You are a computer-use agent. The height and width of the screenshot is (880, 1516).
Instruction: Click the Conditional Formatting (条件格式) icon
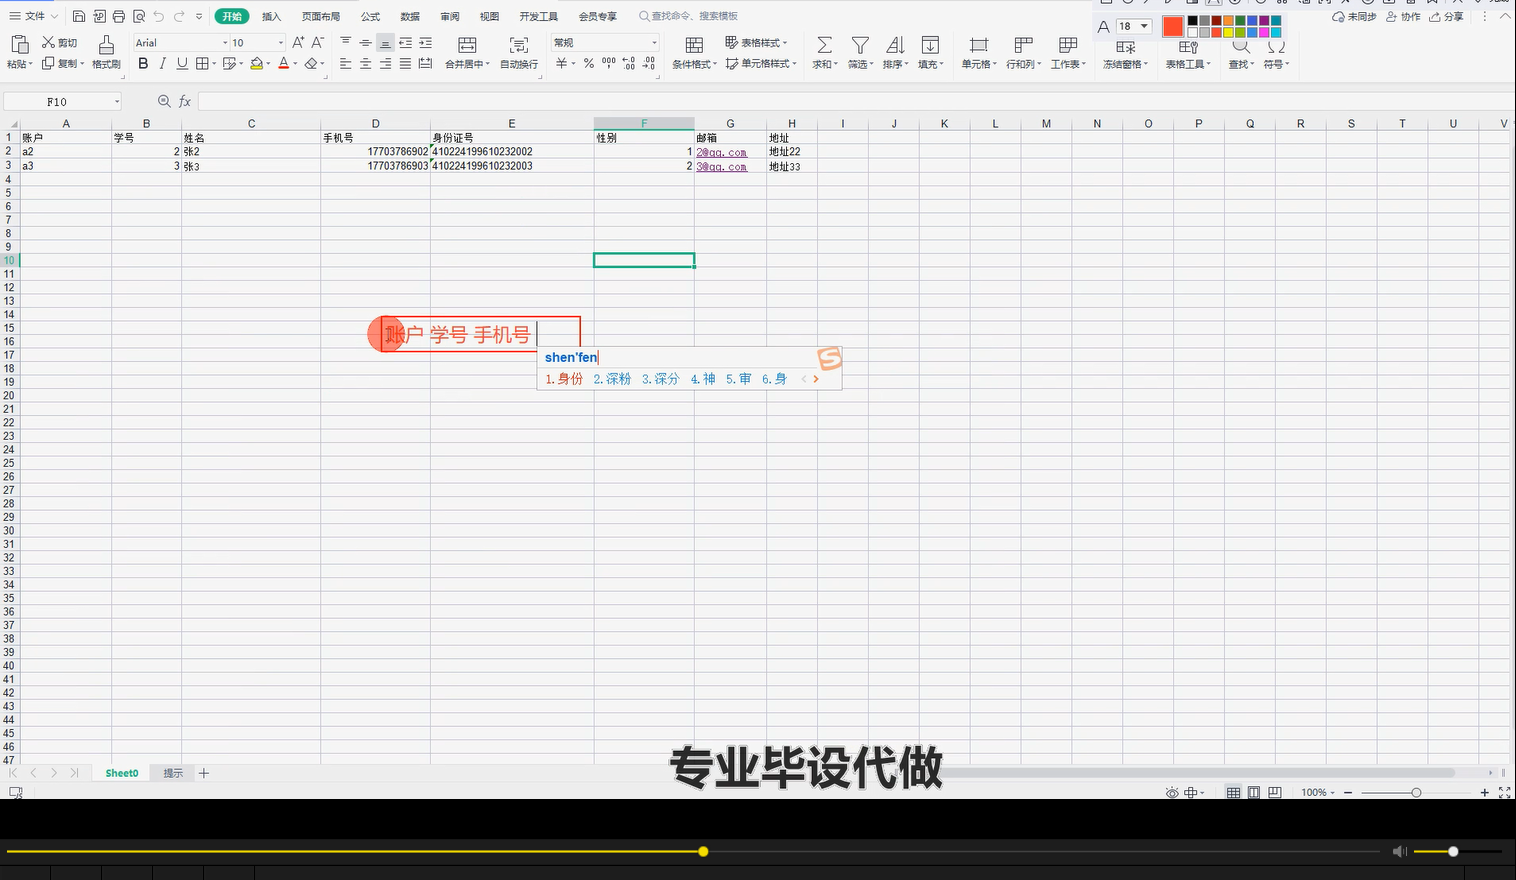click(694, 45)
